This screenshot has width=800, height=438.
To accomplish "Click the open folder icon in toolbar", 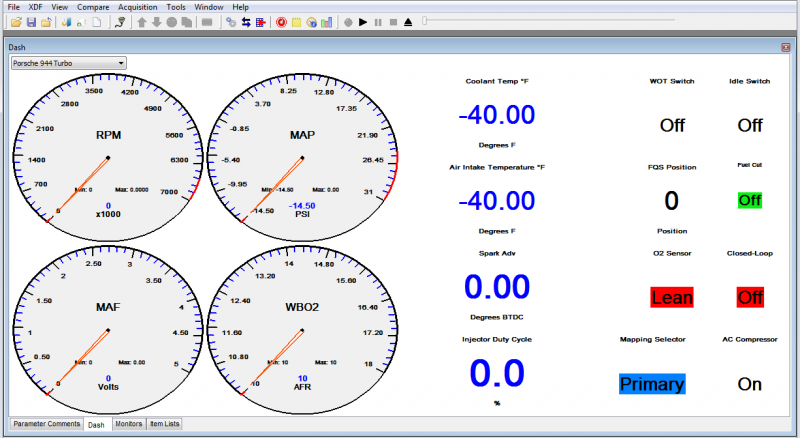I will click(16, 21).
